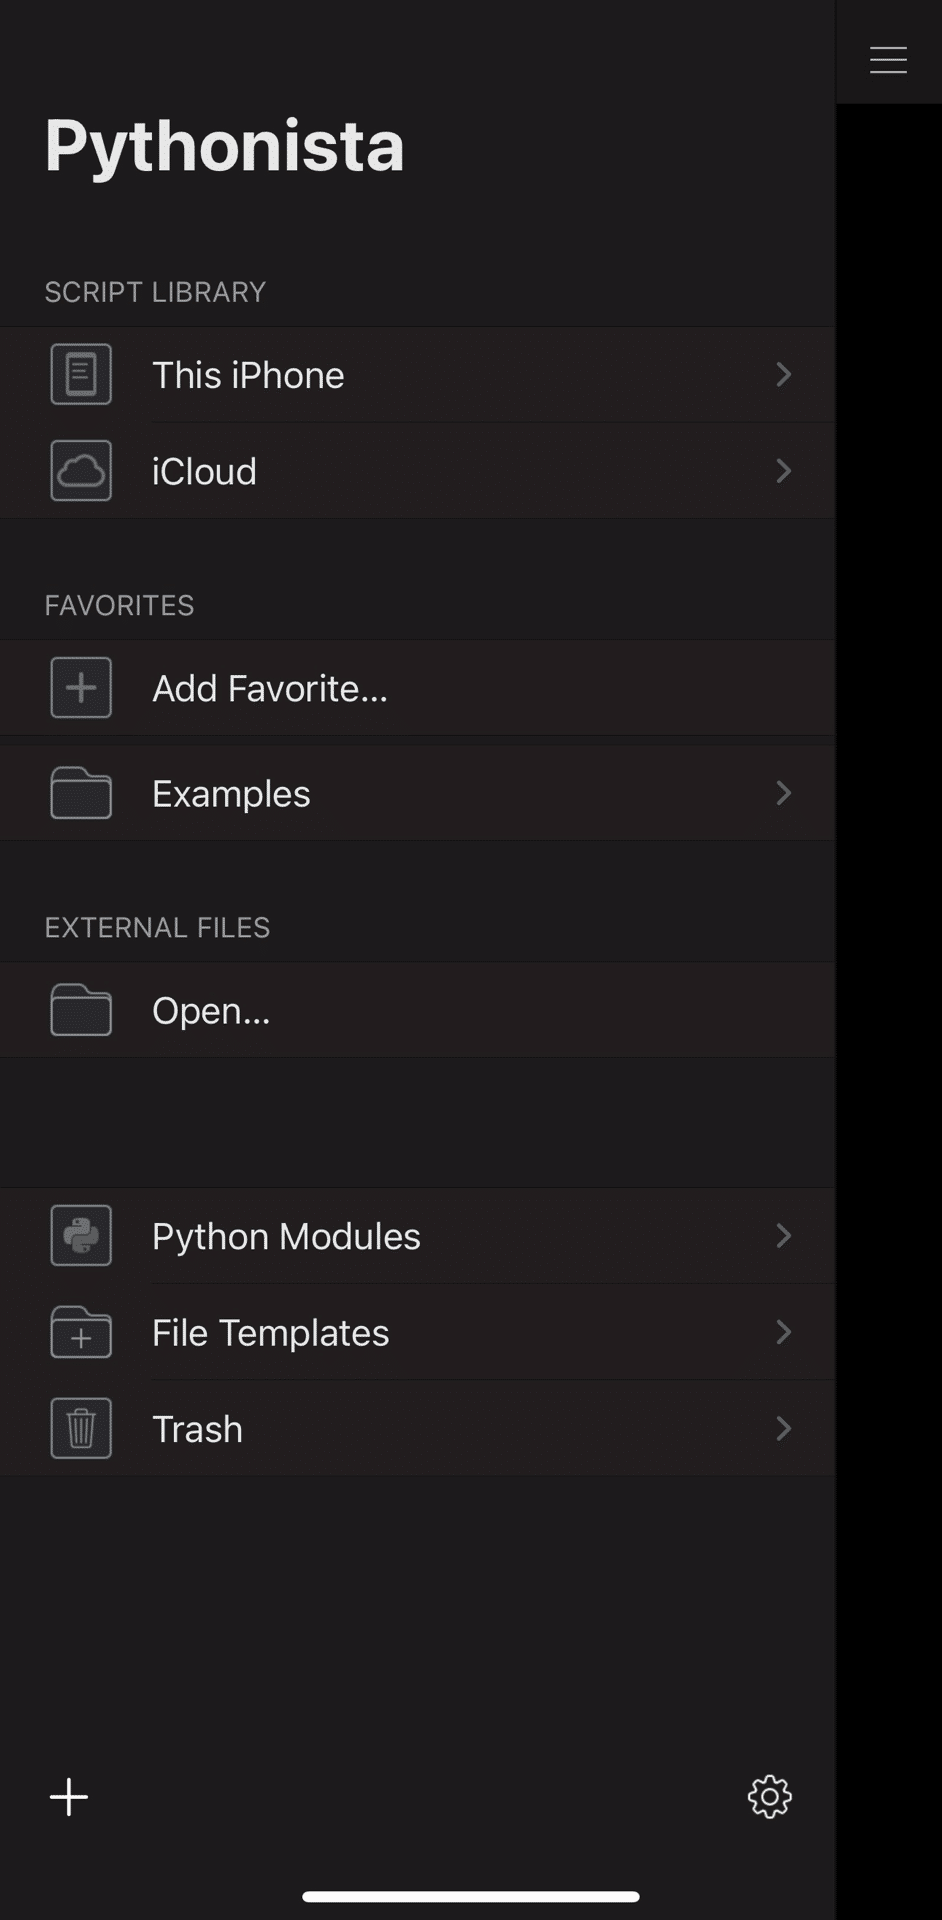Screen dimensions: 942x1920
Task: Tap the Python logo icon for Modules
Action: click(81, 1235)
